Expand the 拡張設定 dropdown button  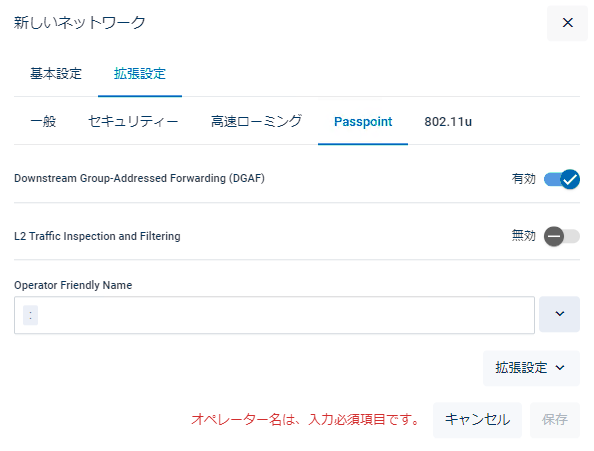click(531, 368)
